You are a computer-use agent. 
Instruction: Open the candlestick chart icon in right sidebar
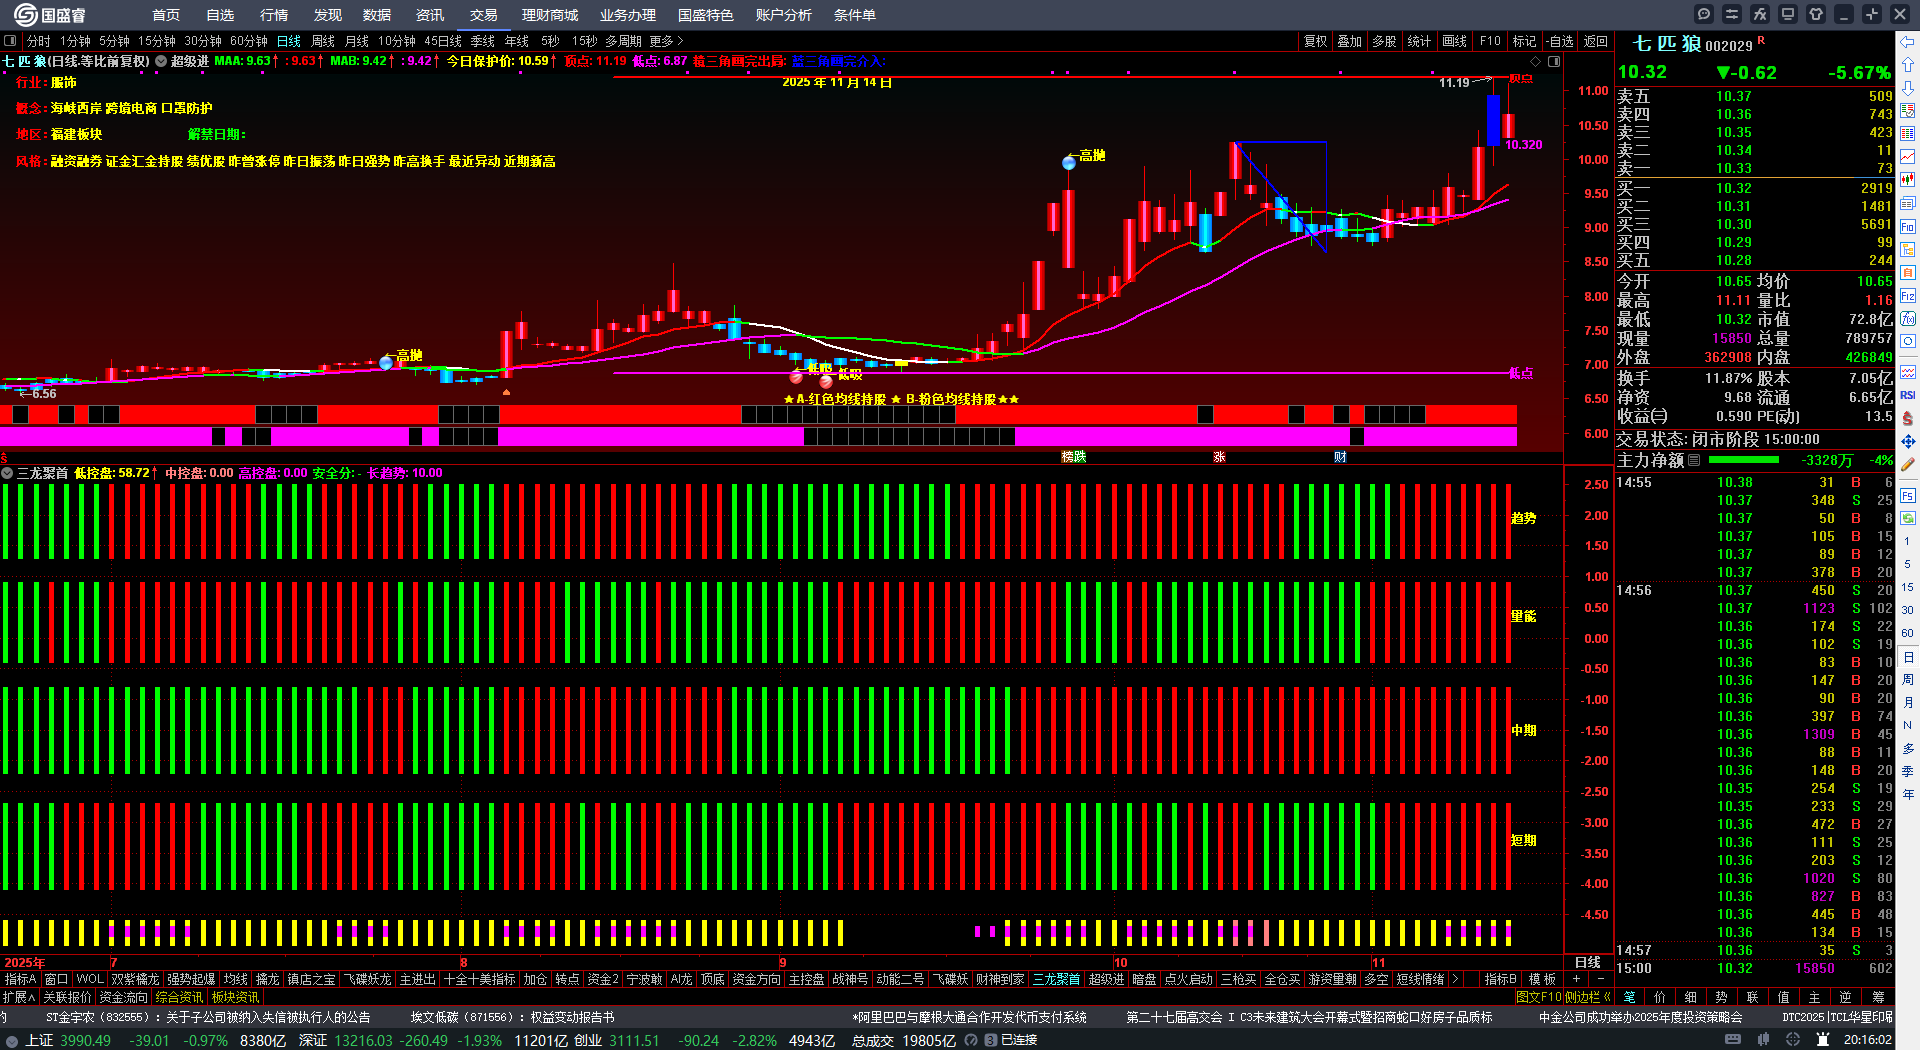tap(1908, 180)
